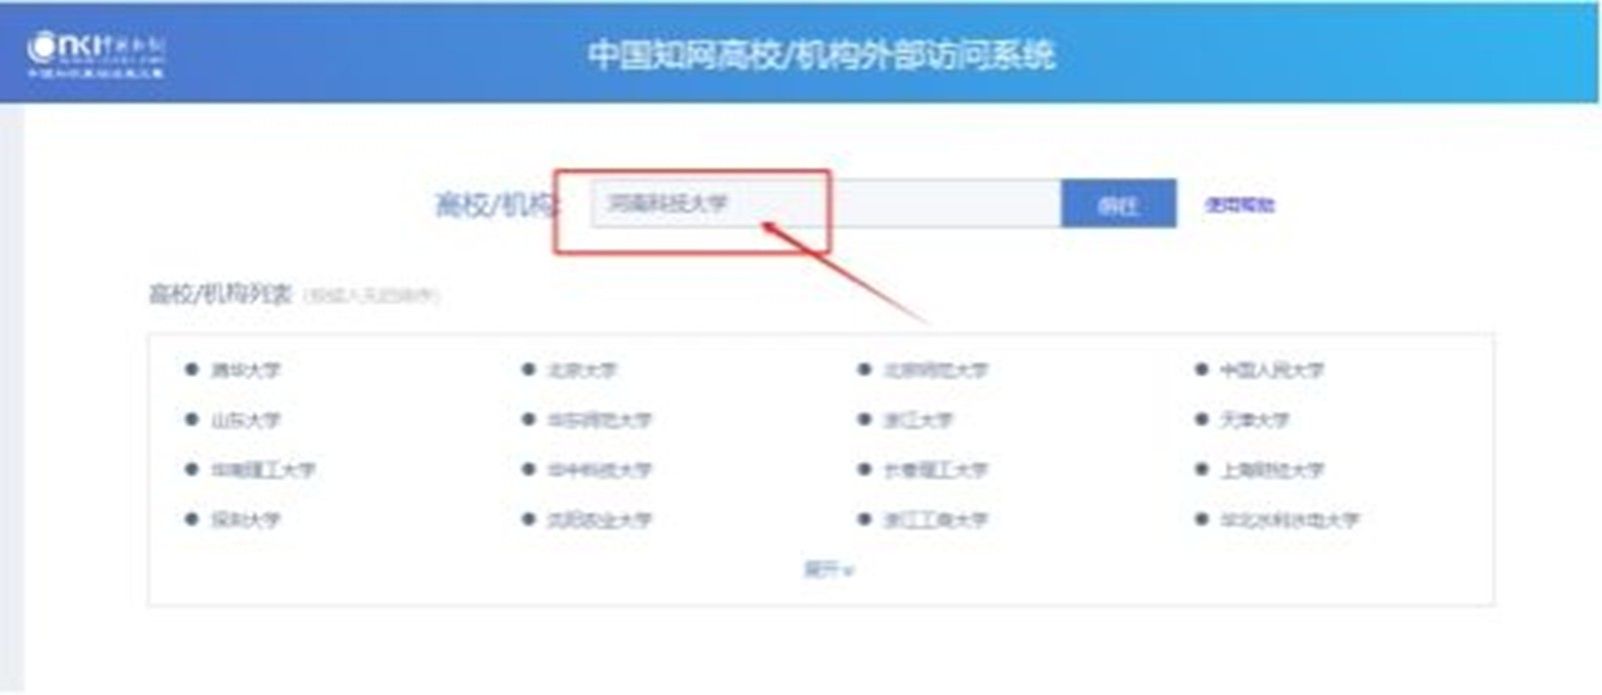The width and height of the screenshot is (1602, 695).
Task: Select 北京大学 from the list
Action: click(582, 370)
